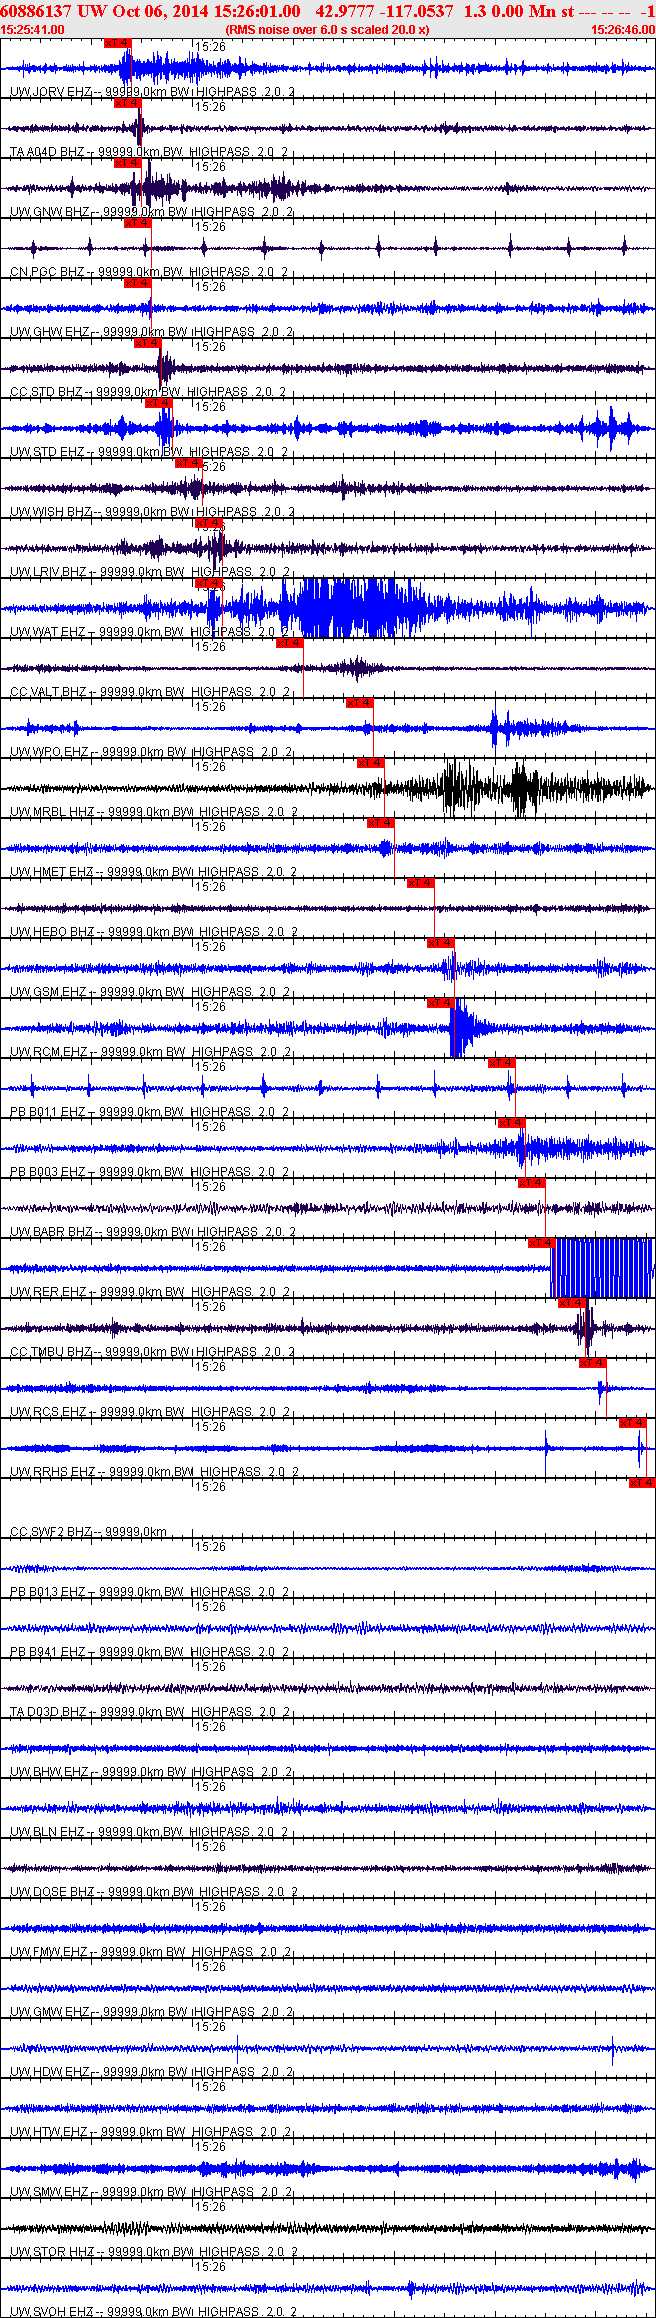Click the coordinates "42.9777 -117.0537"
This screenshot has width=656, height=2318.
(384, 11)
